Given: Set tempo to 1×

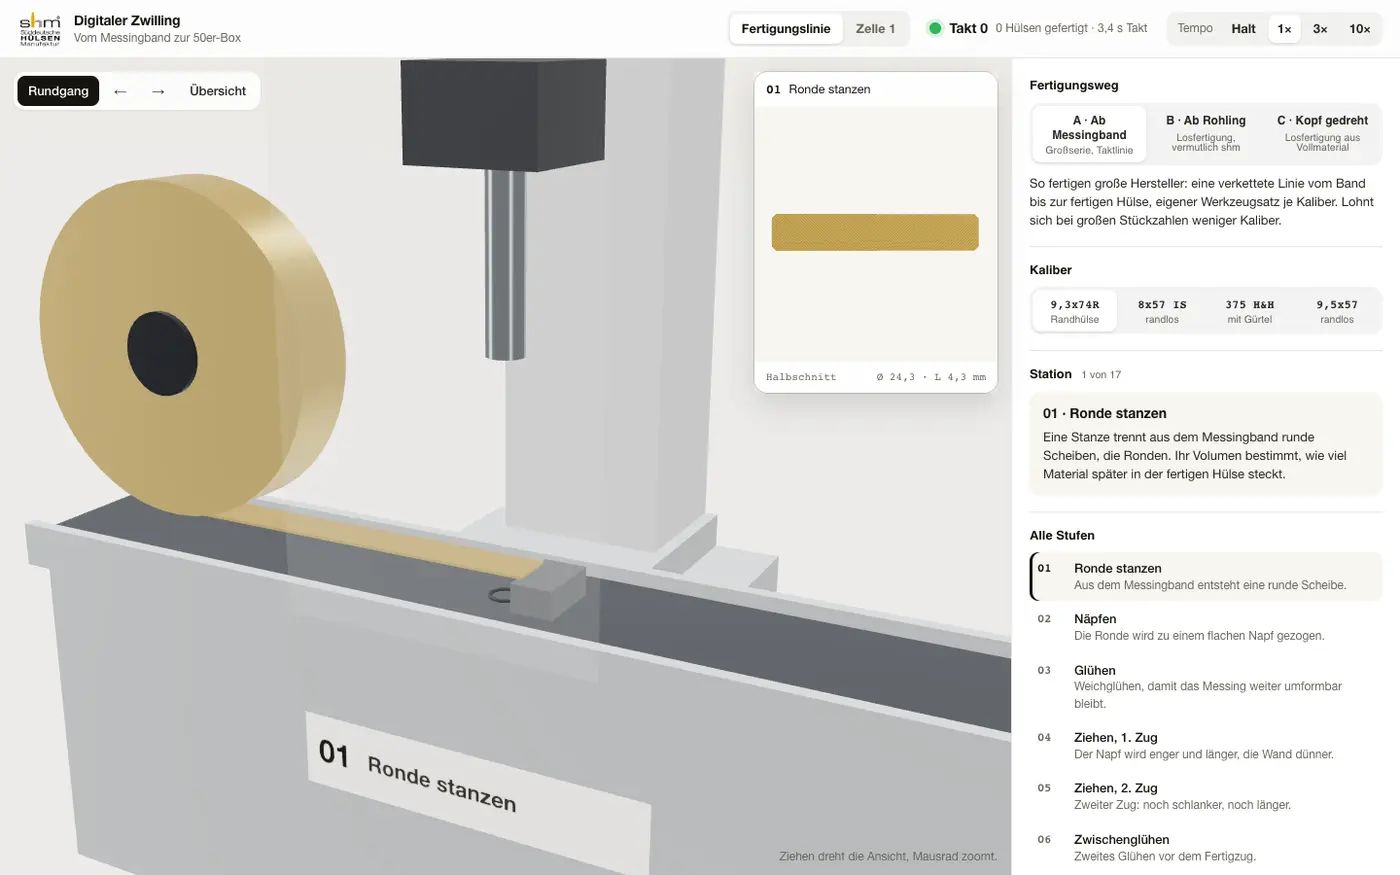Looking at the screenshot, I should (x=1285, y=29).
